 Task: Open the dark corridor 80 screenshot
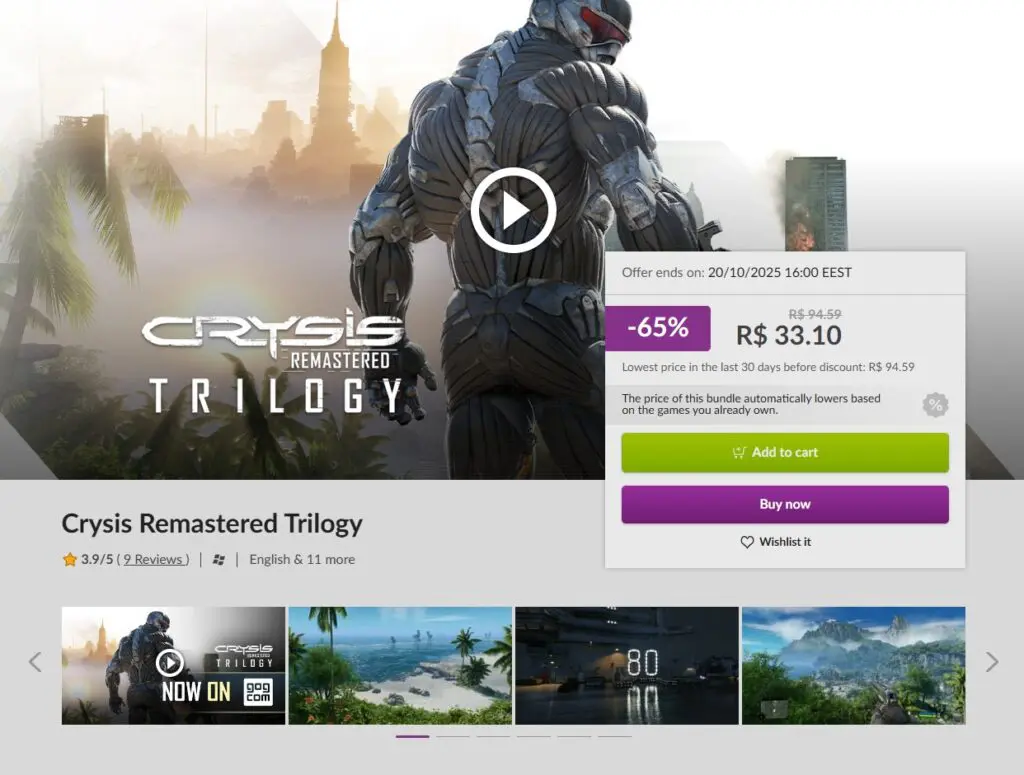click(x=627, y=665)
